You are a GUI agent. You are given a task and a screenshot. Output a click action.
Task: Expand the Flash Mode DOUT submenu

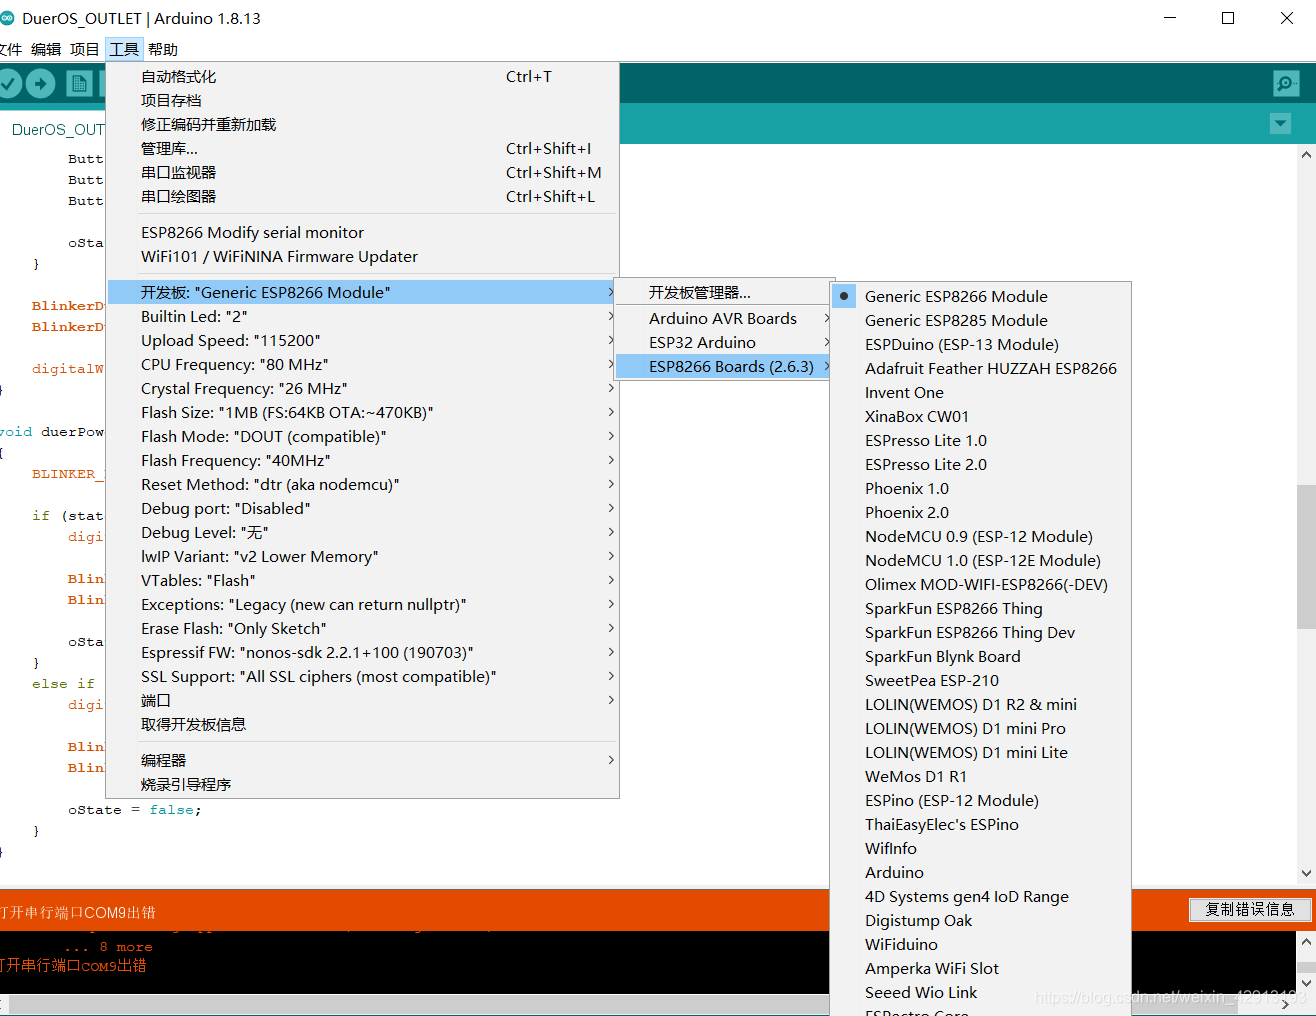(362, 436)
